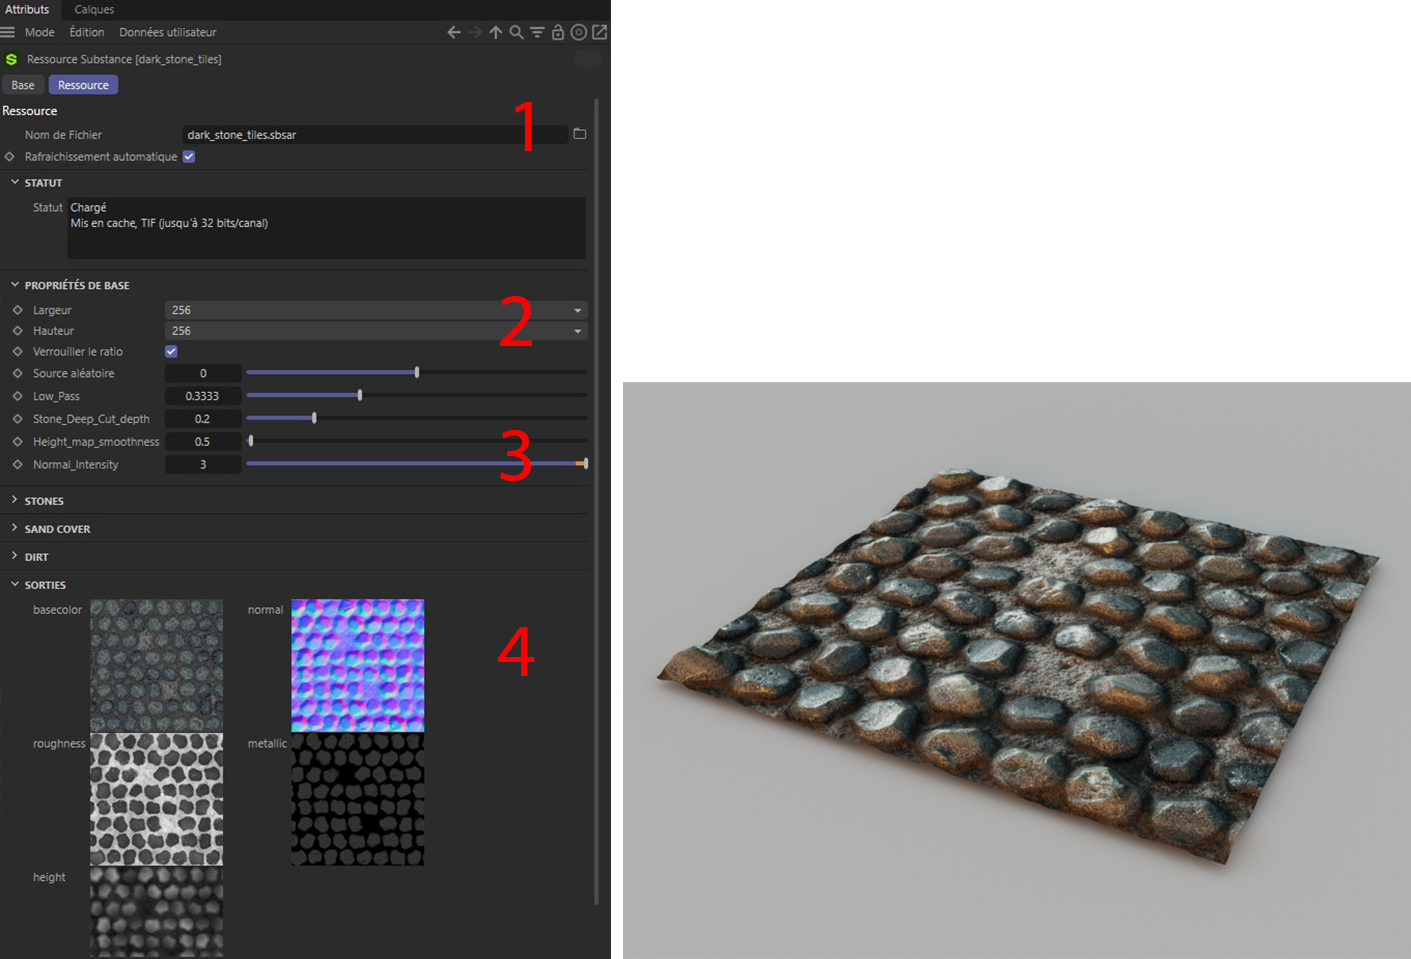The height and width of the screenshot is (959, 1411).
Task: Open the Largeur dropdown
Action: coord(376,310)
